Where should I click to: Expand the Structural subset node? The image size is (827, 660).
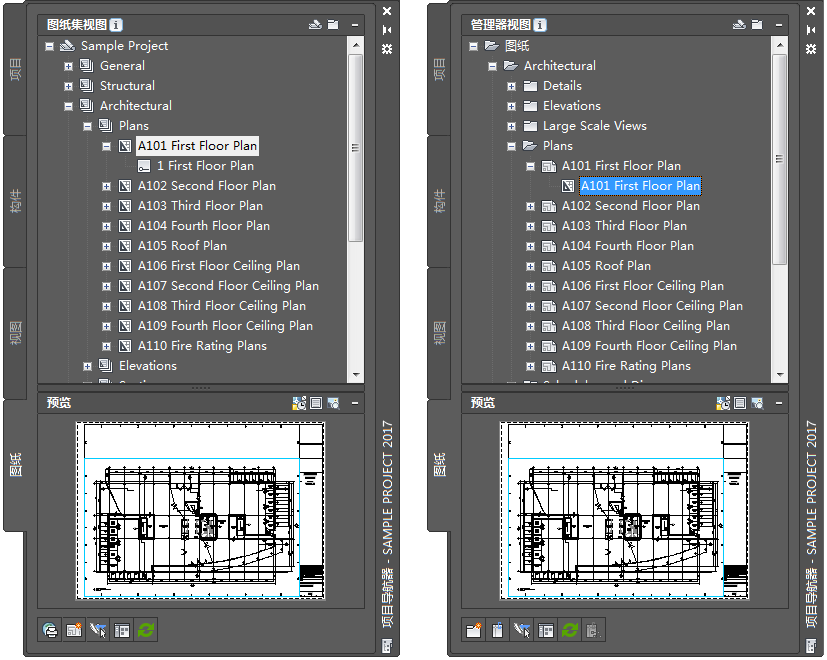click(69, 86)
